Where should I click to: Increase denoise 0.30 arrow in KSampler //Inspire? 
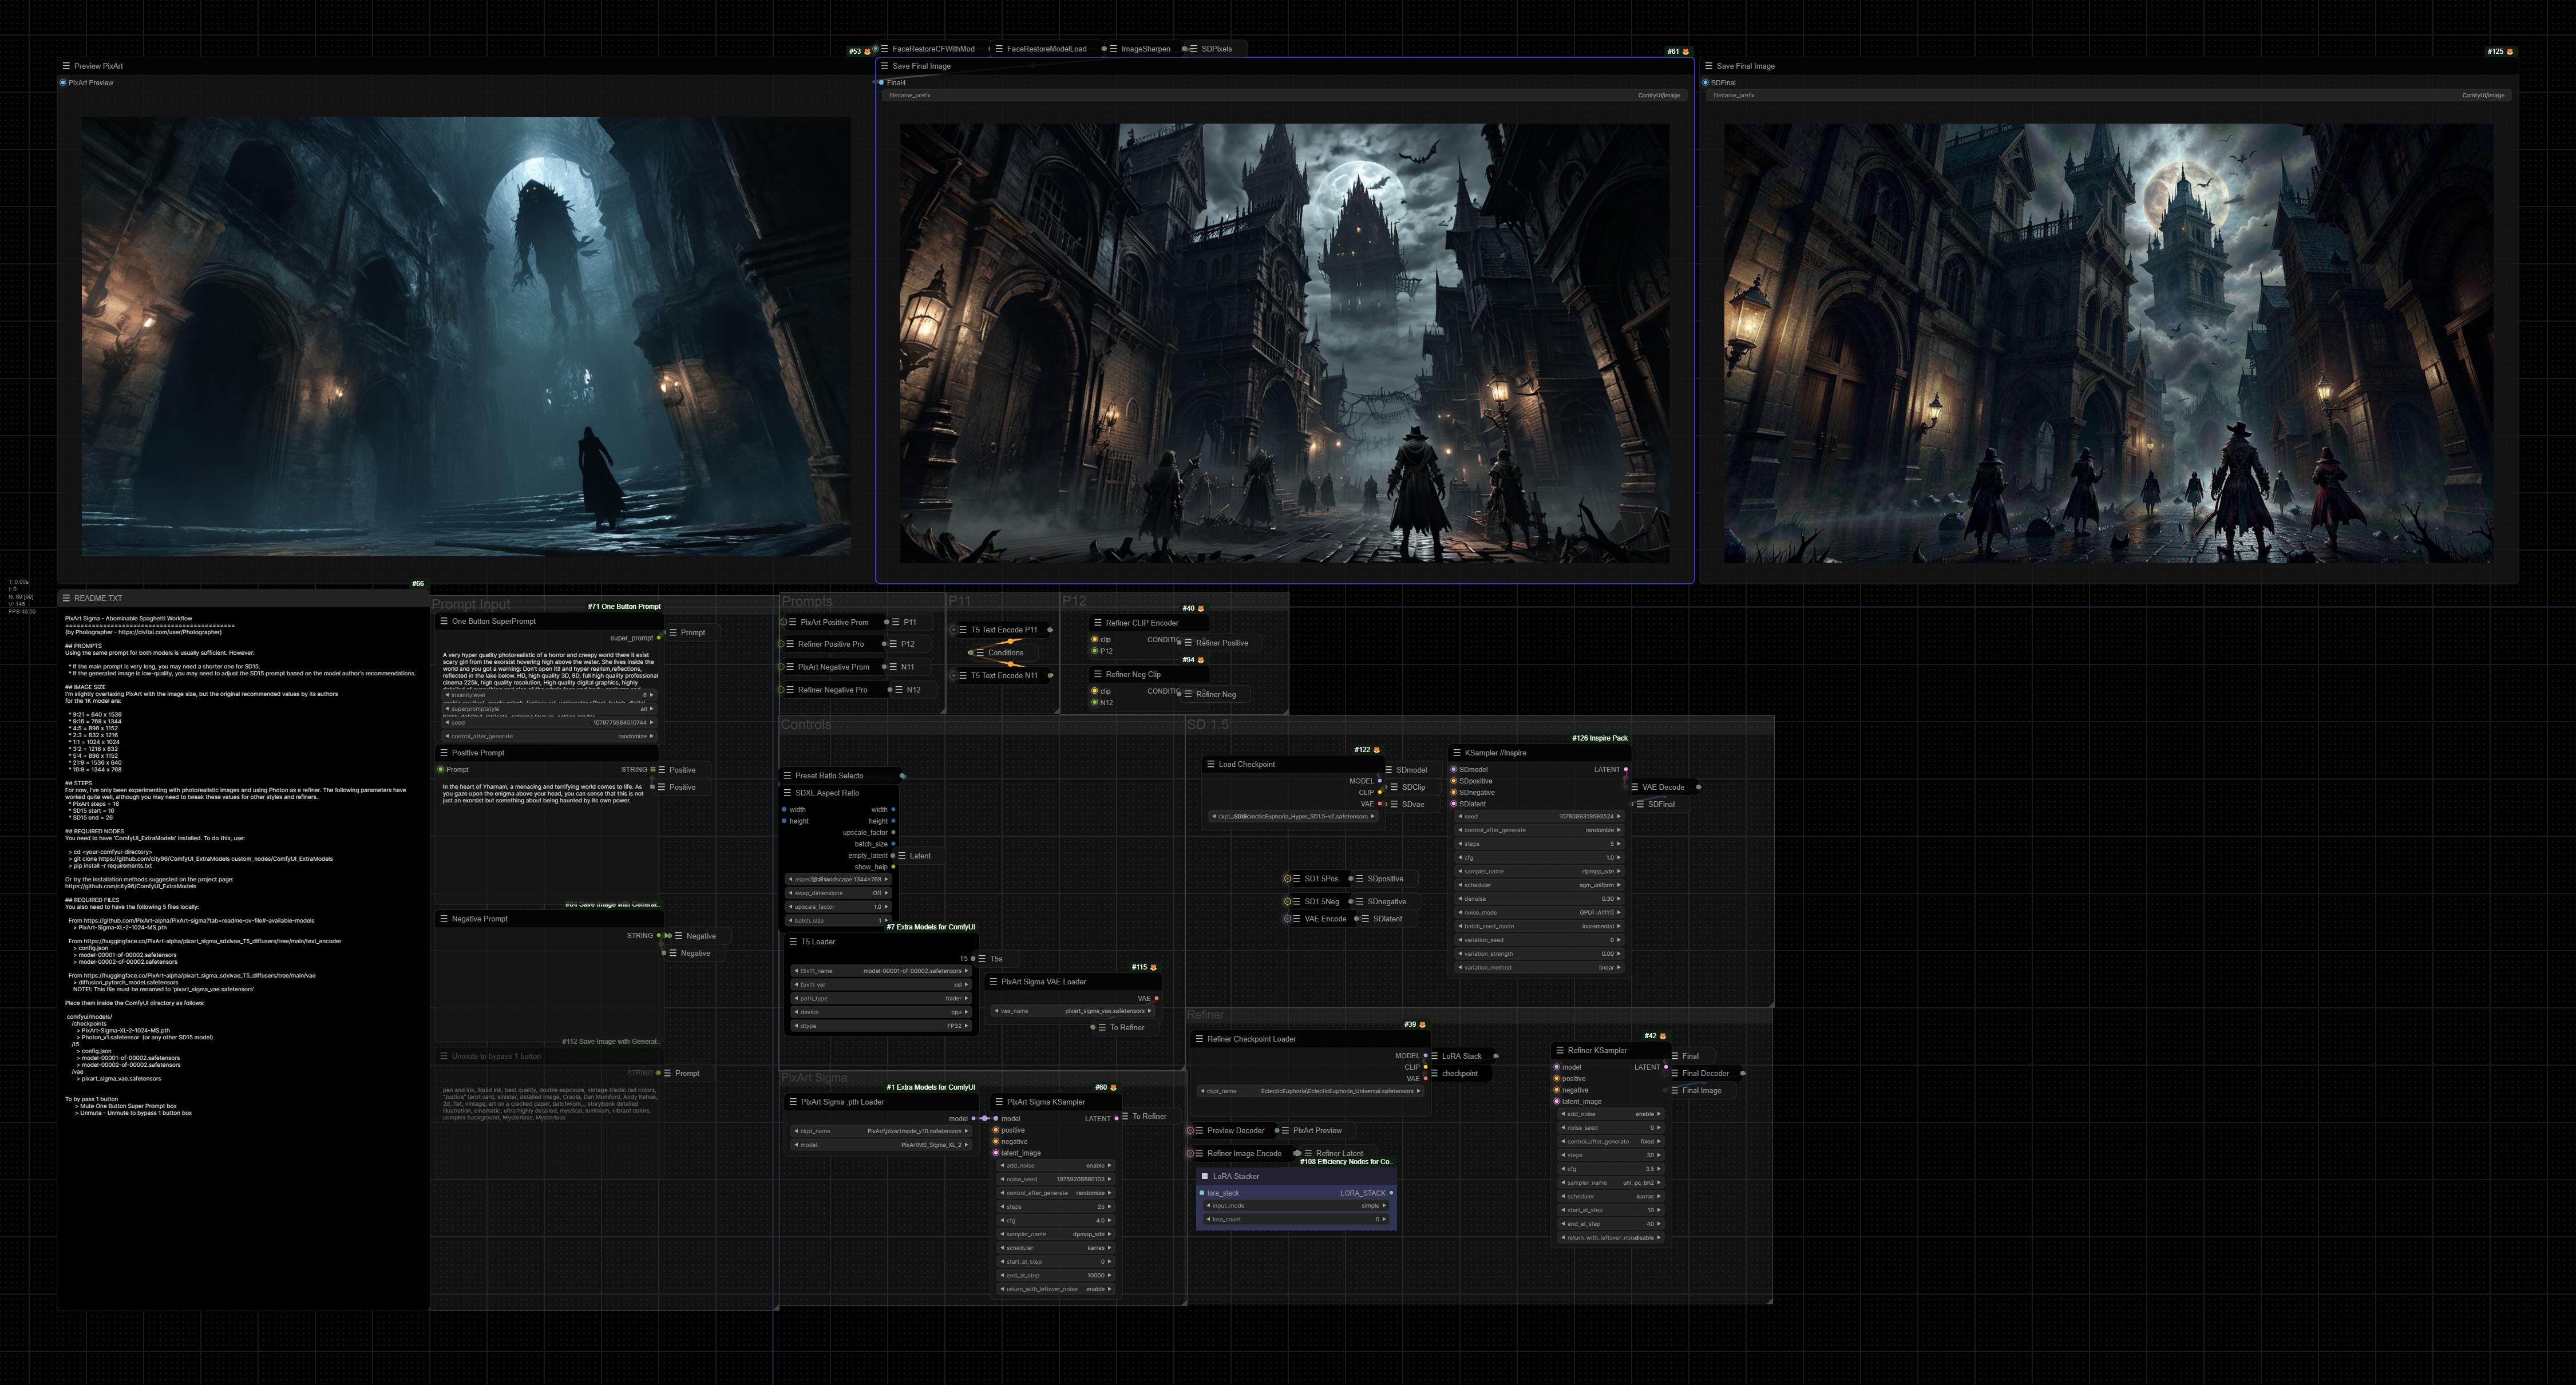point(1618,899)
